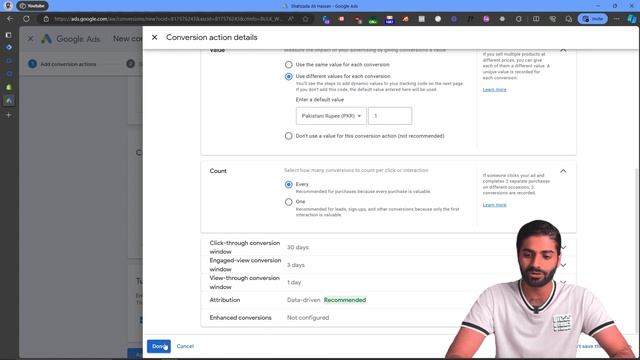Viewport: 640px width, 360px height.
Task: Switch to the Google Ads vertical tab
Action: pyautogui.click(x=9, y=100)
